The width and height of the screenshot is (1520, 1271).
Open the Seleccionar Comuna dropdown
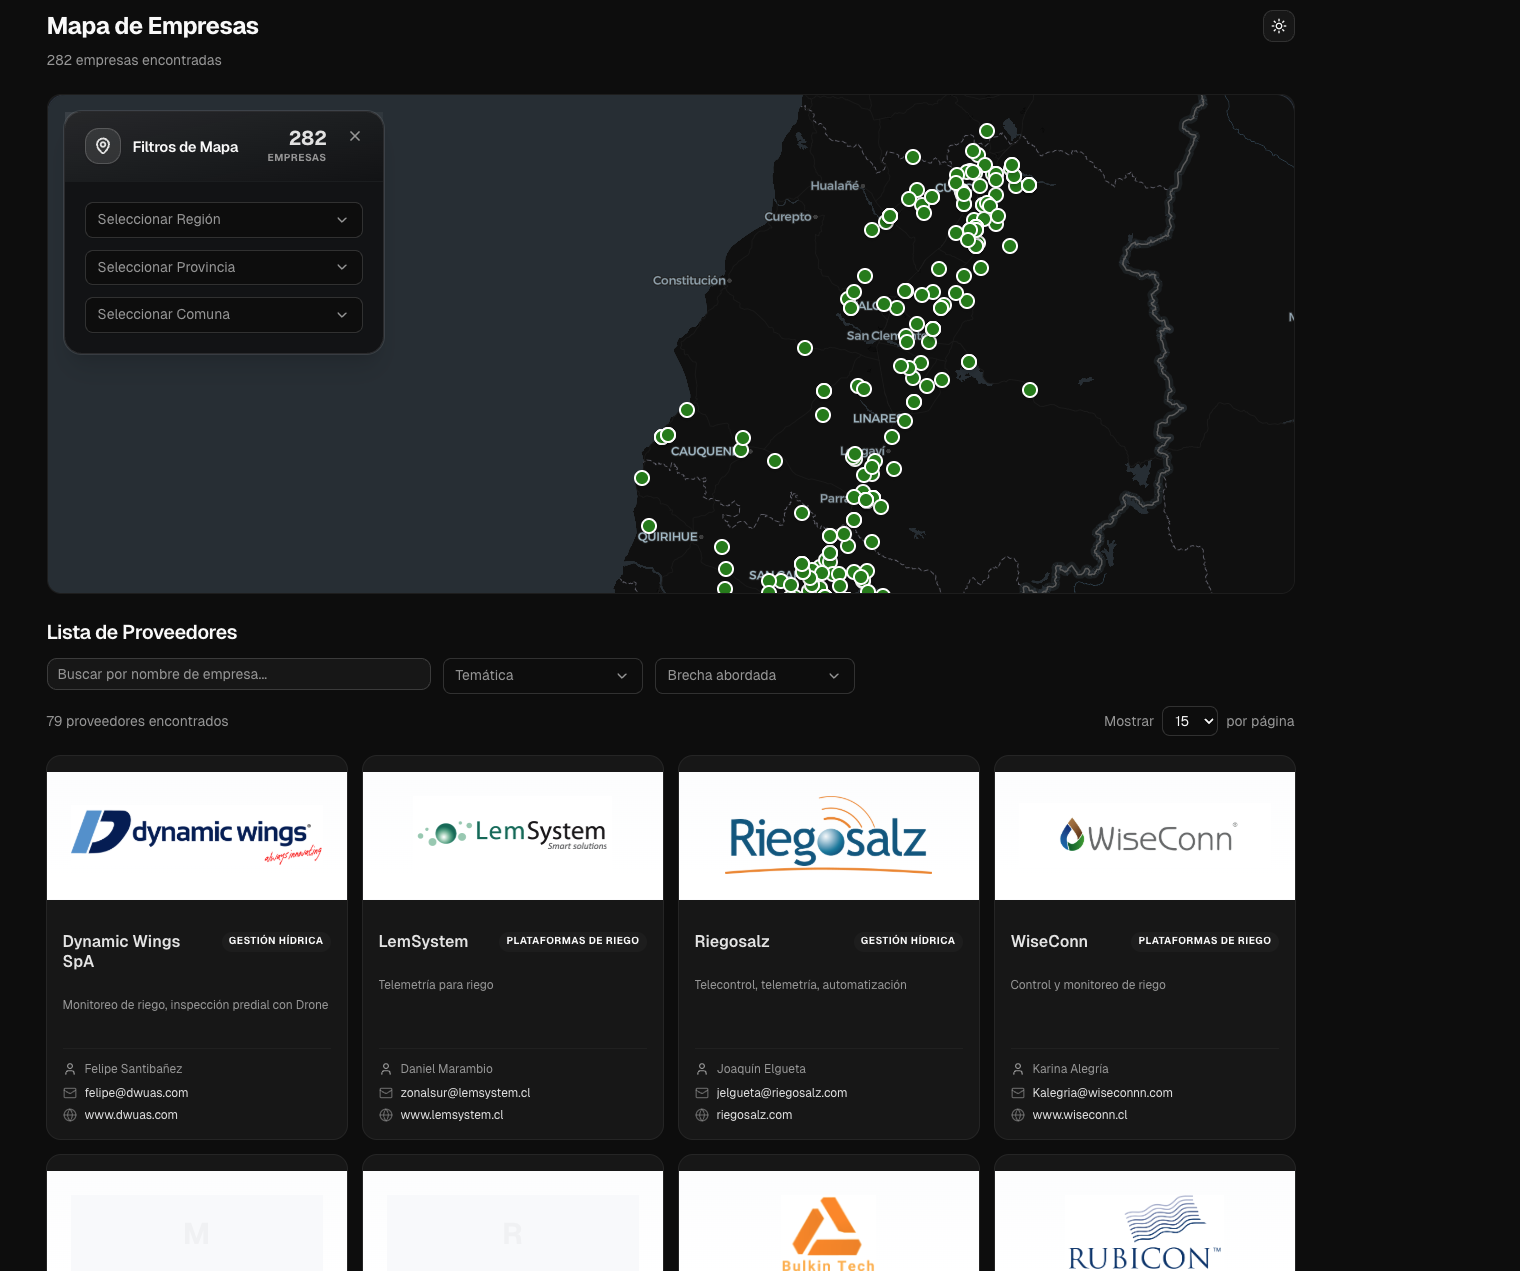point(223,315)
